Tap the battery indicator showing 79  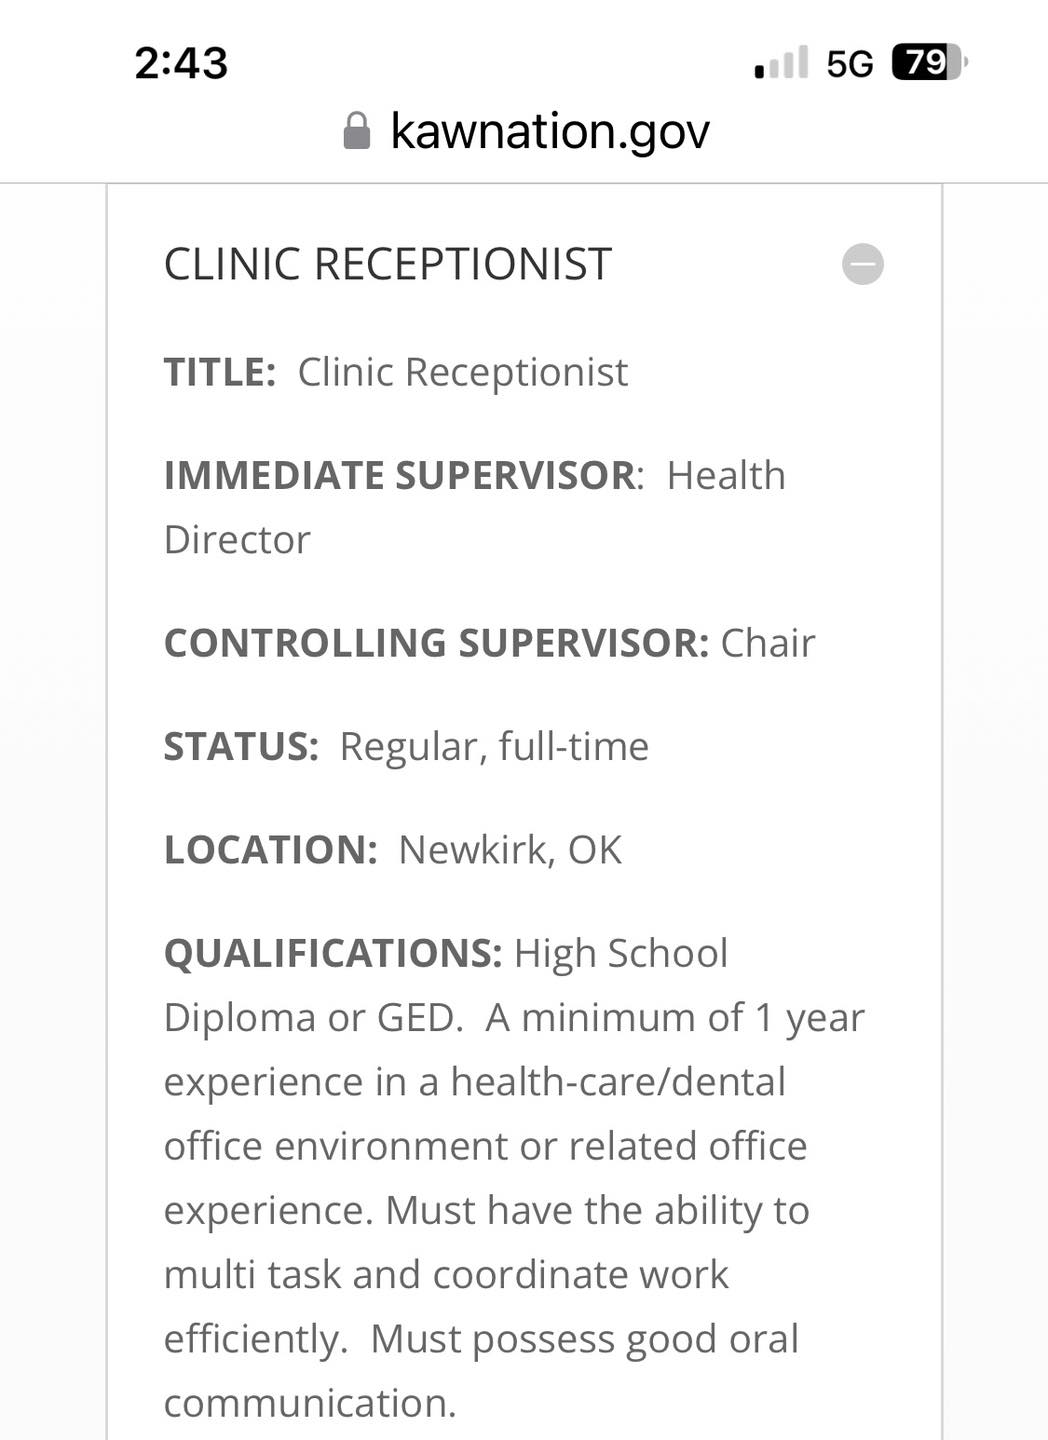[929, 63]
